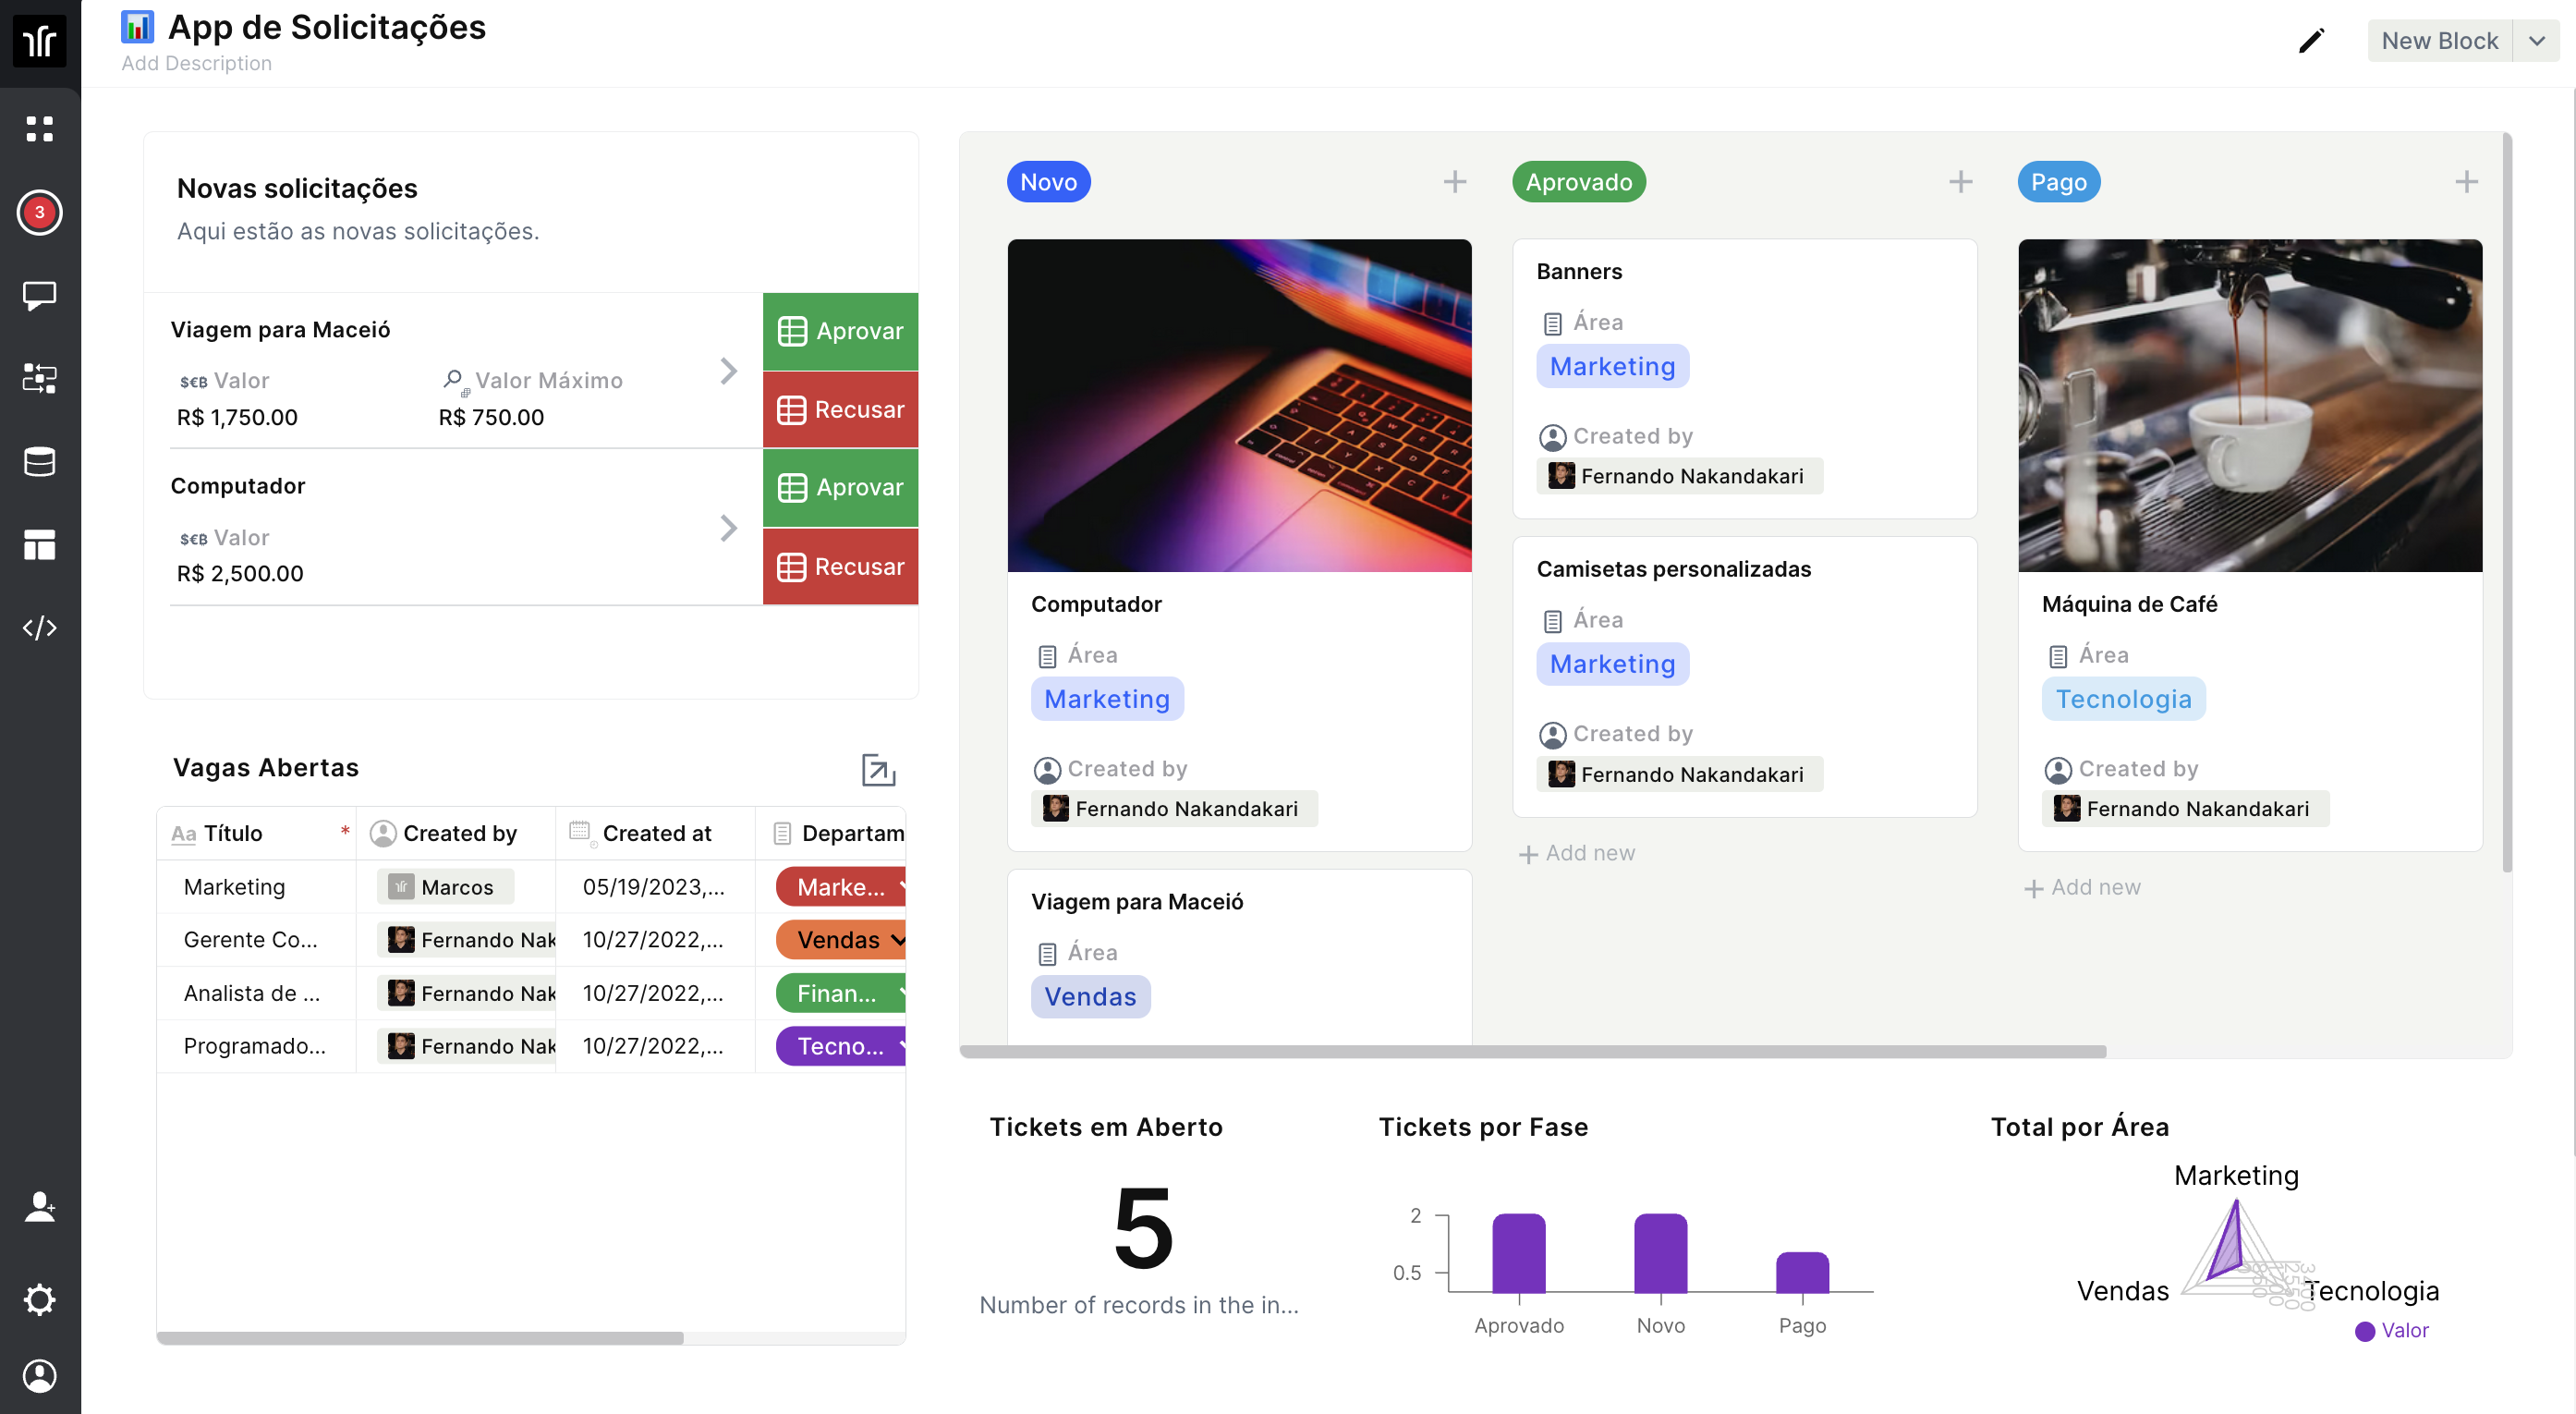Open the chat messages sidebar icon

pos(39,295)
